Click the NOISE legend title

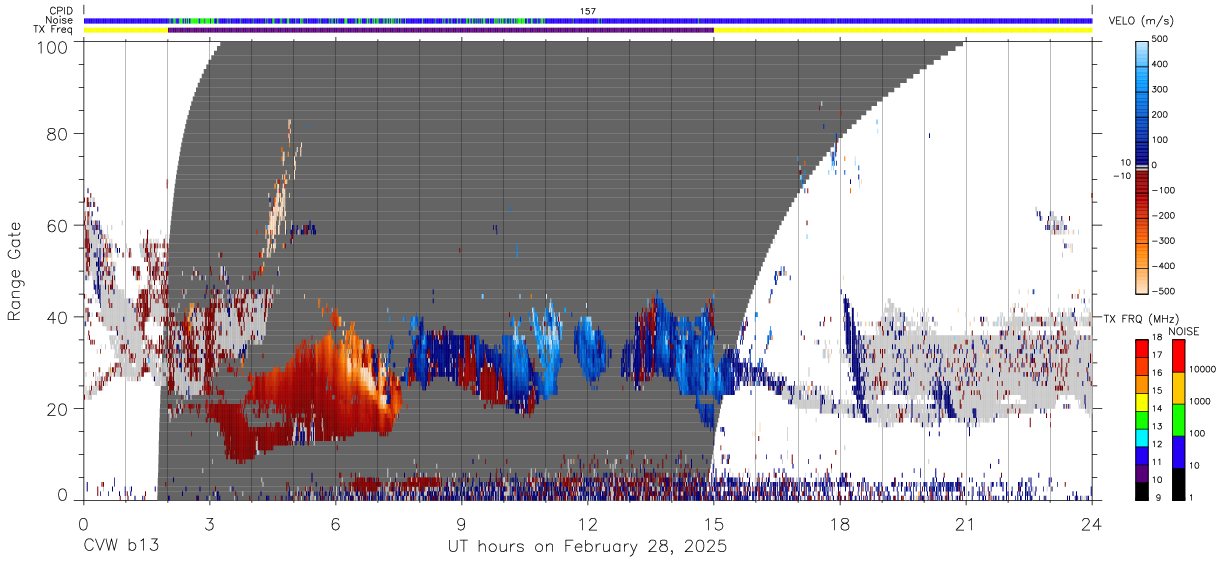click(x=1183, y=331)
